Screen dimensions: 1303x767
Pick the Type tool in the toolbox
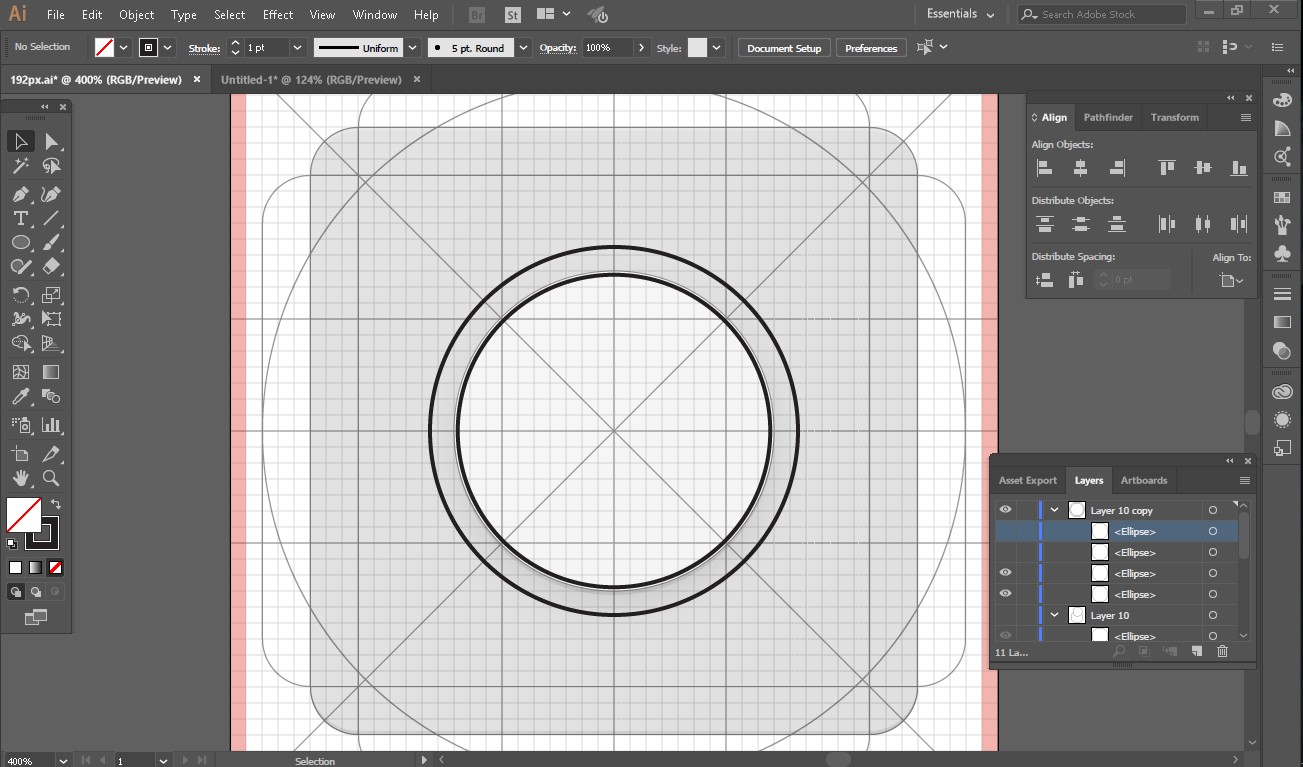coord(20,218)
